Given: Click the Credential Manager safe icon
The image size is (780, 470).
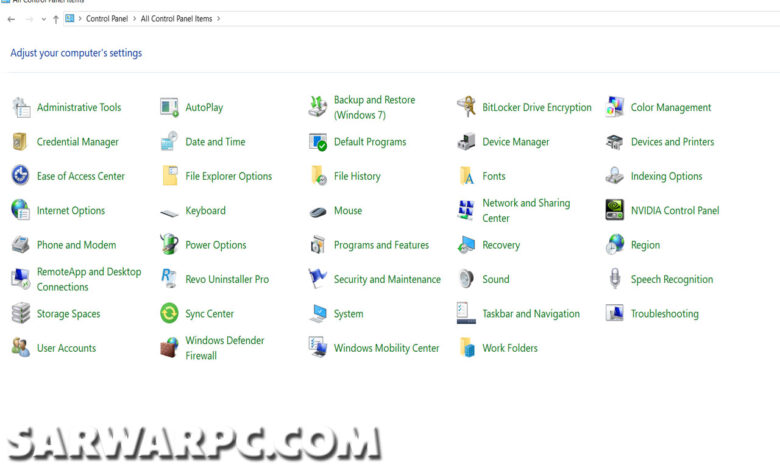Looking at the screenshot, I should 20,142.
